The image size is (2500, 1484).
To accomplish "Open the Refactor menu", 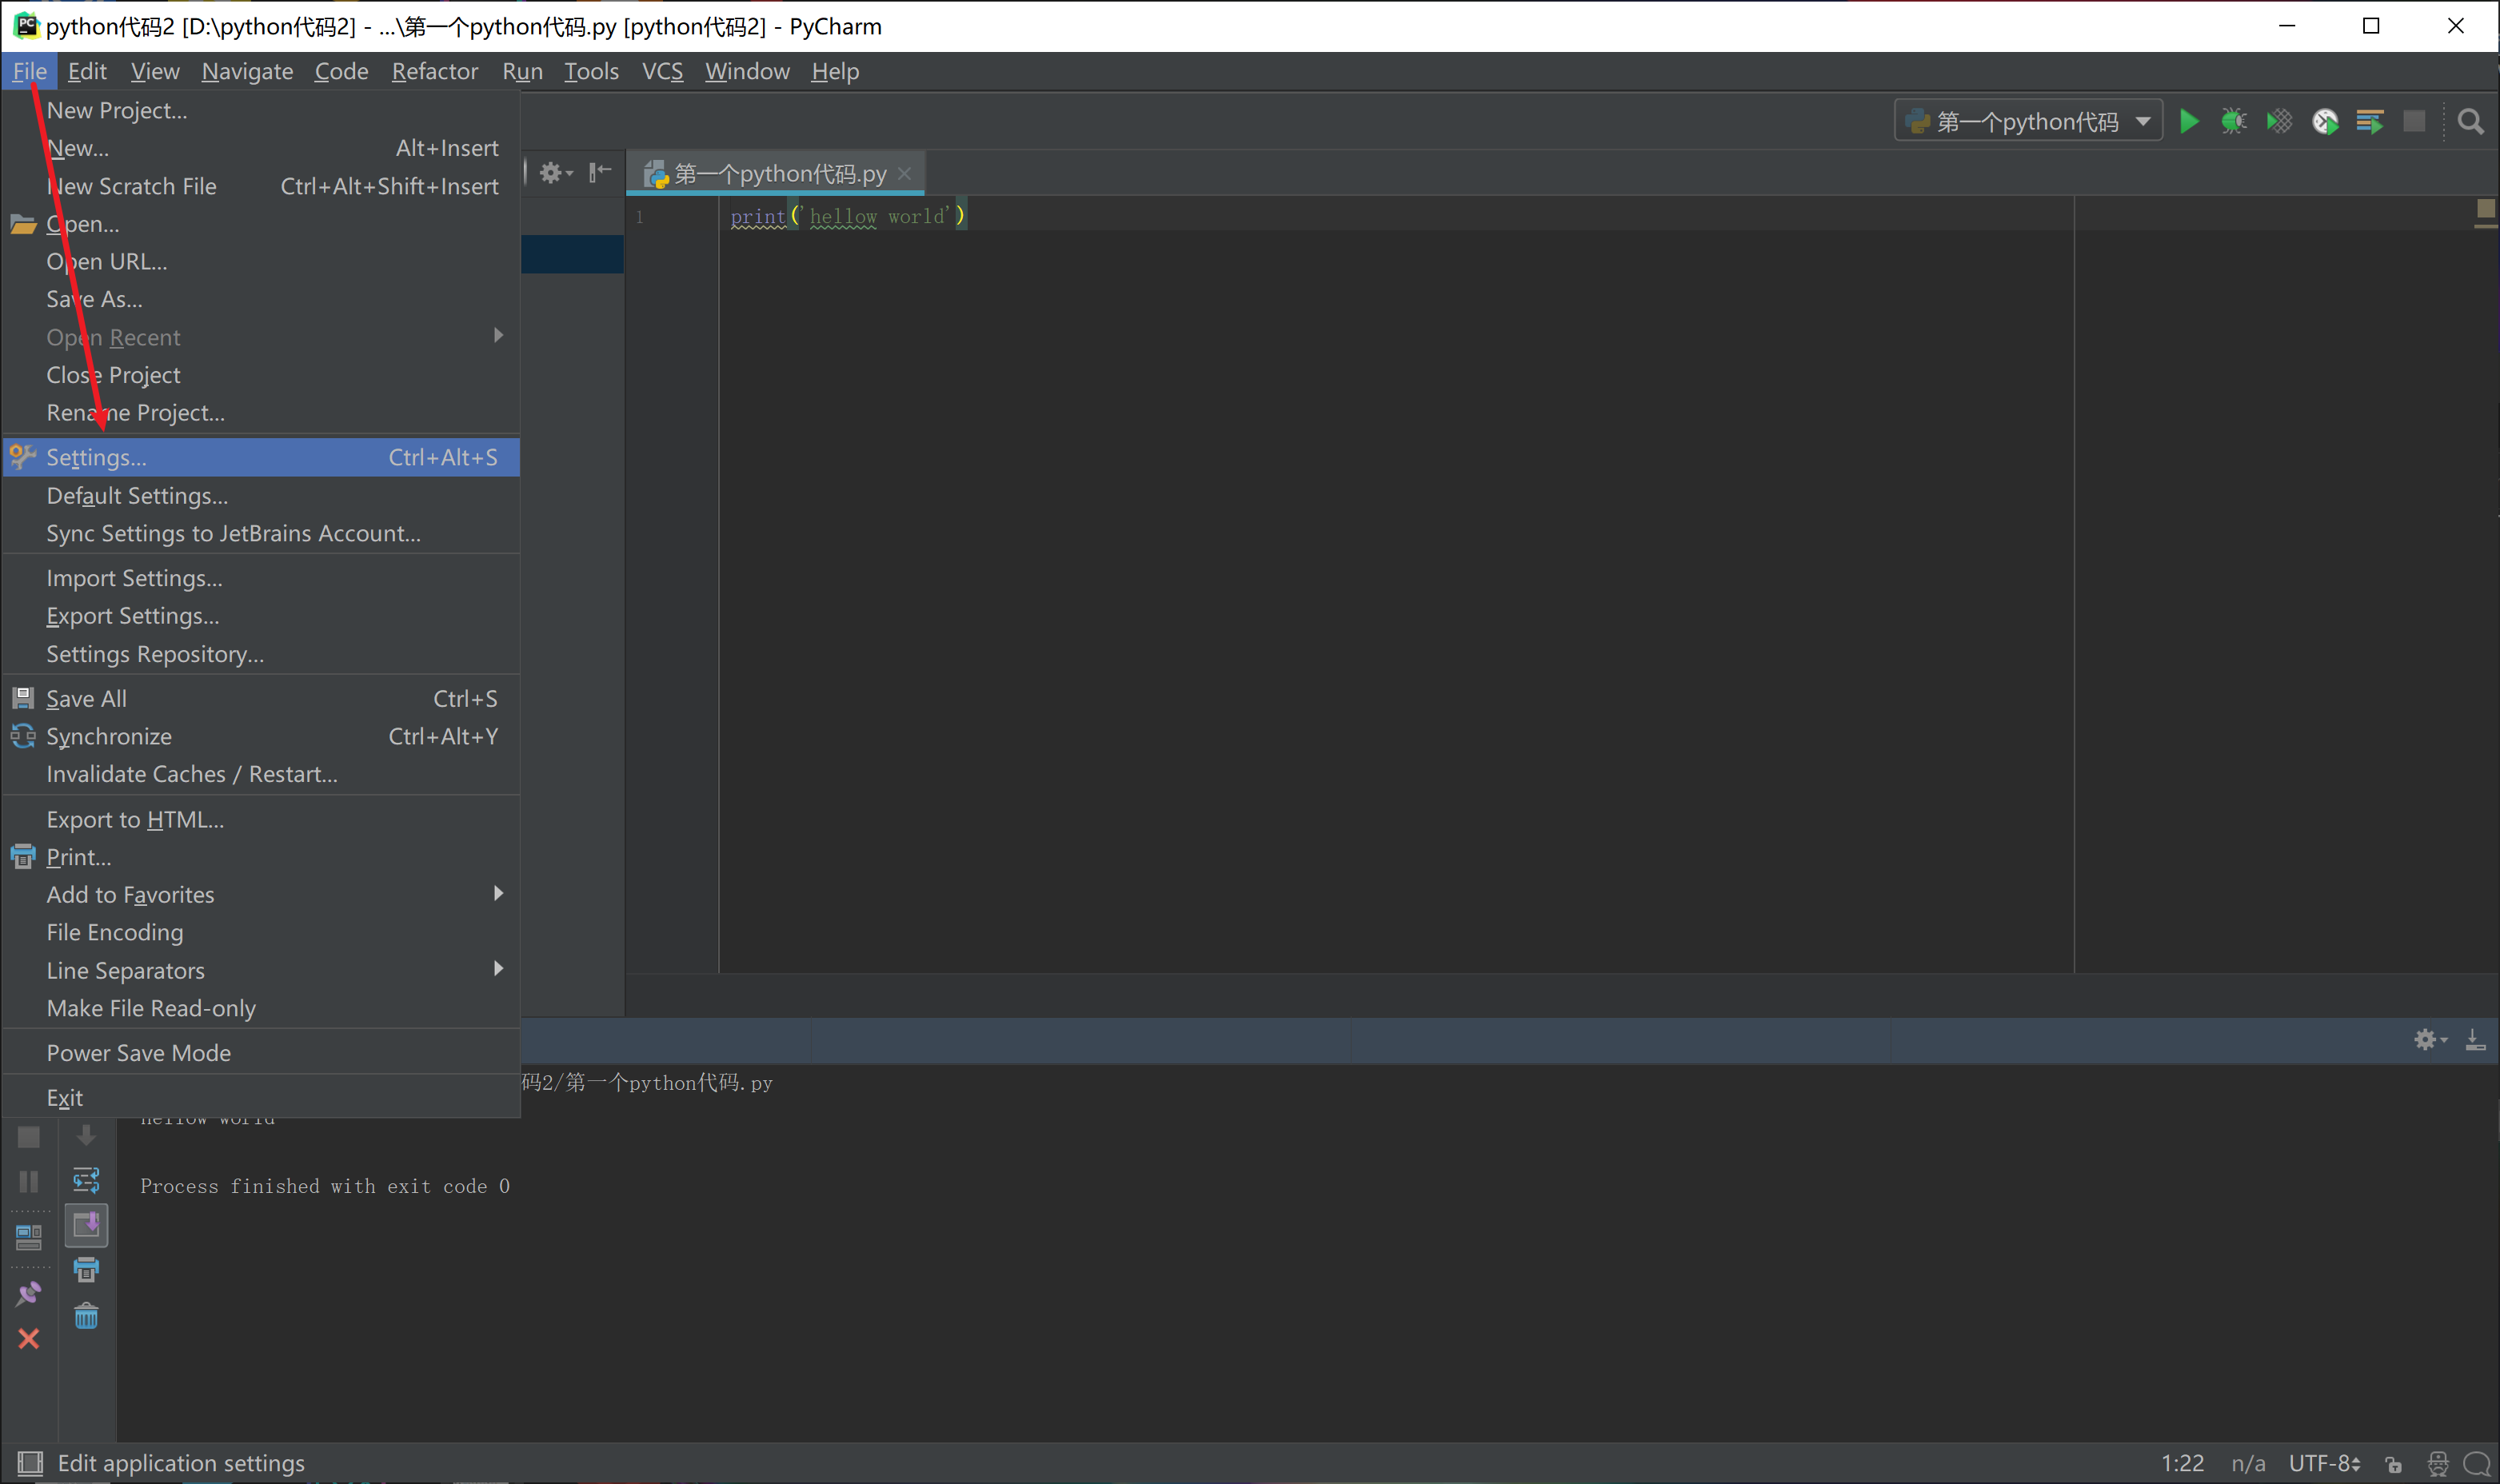I will [x=435, y=71].
